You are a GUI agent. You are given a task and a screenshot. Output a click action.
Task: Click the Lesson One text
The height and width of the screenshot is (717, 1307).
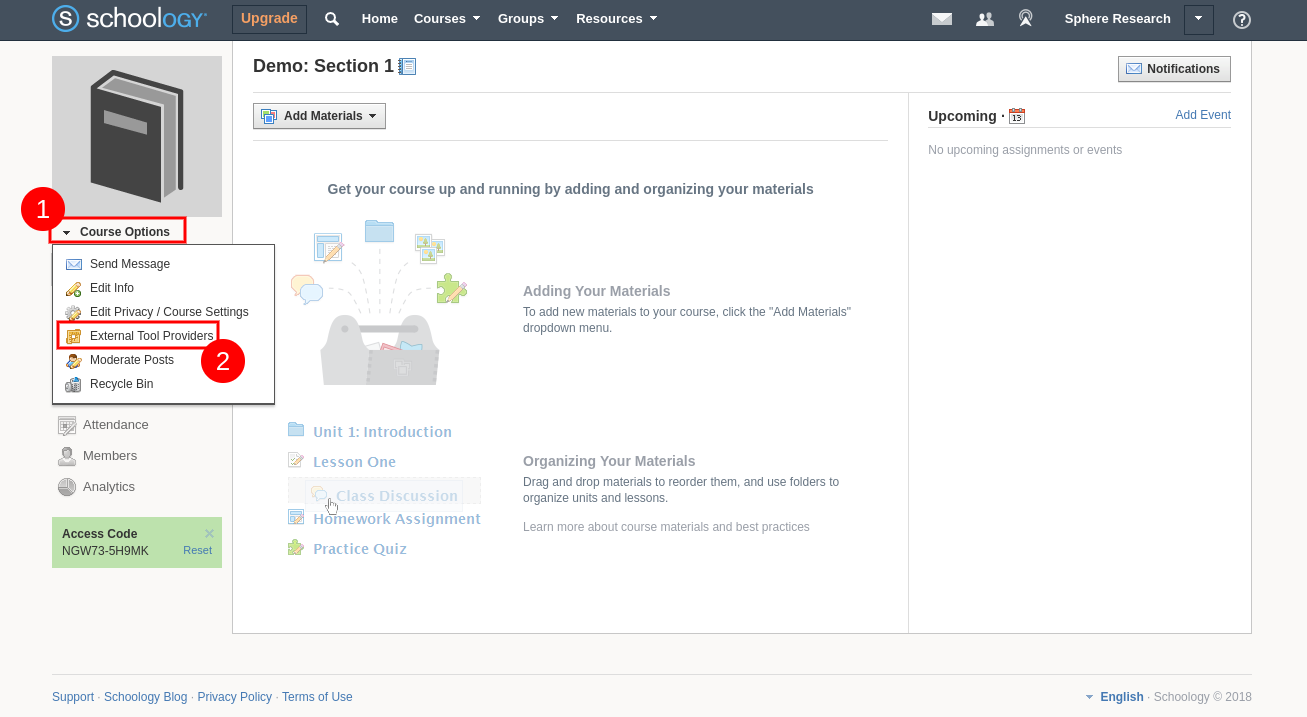point(354,462)
